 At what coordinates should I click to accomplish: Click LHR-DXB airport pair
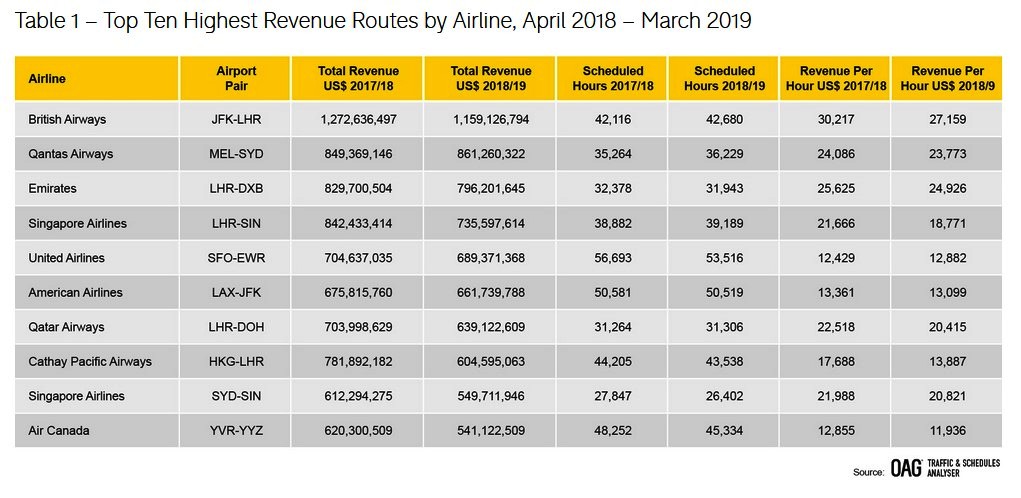(x=235, y=189)
